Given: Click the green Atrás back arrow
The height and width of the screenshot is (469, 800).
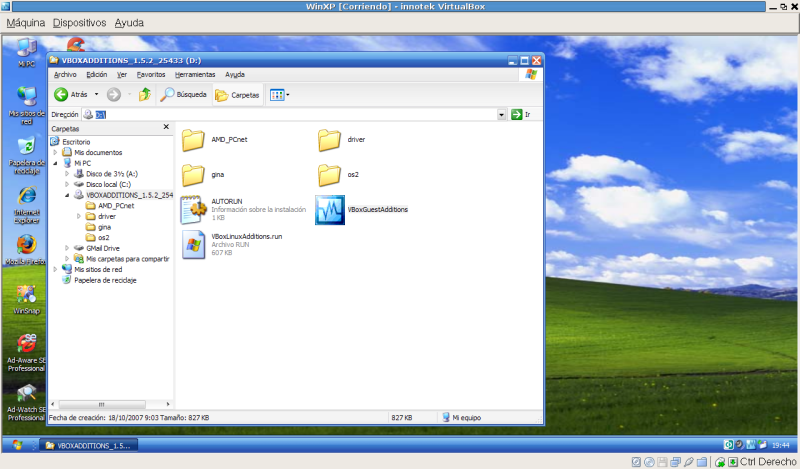Looking at the screenshot, I should click(61, 95).
